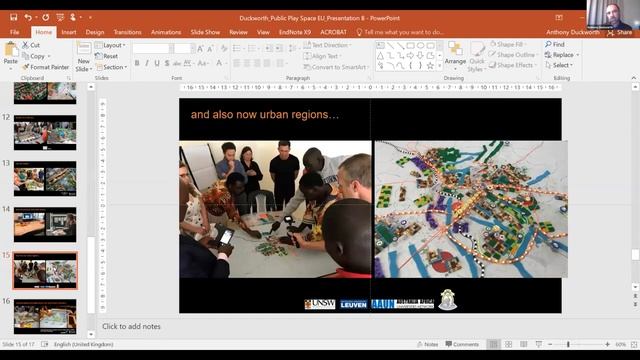Image resolution: width=640 pixels, height=360 pixels.
Task: Switch to the Insert tab
Action: pos(69,32)
